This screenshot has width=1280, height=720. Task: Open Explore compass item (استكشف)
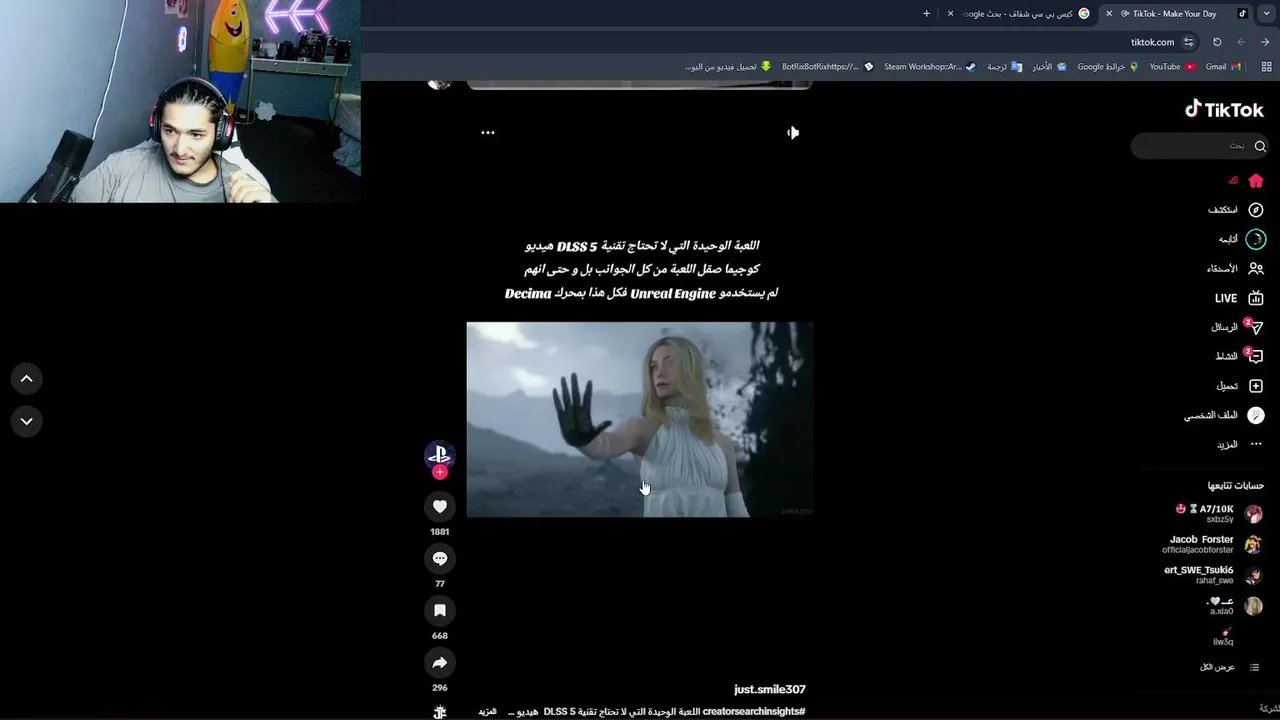click(1236, 210)
